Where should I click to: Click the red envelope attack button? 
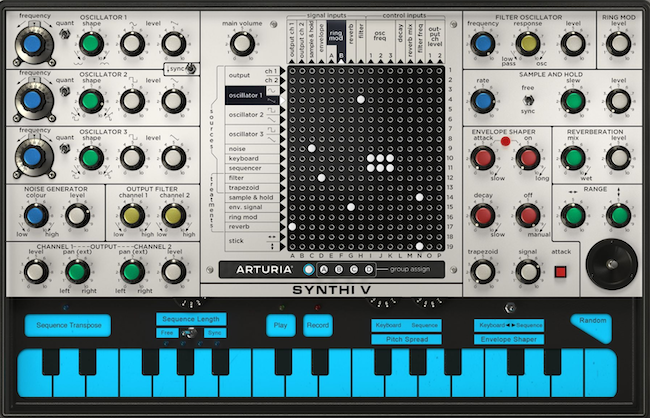(561, 271)
